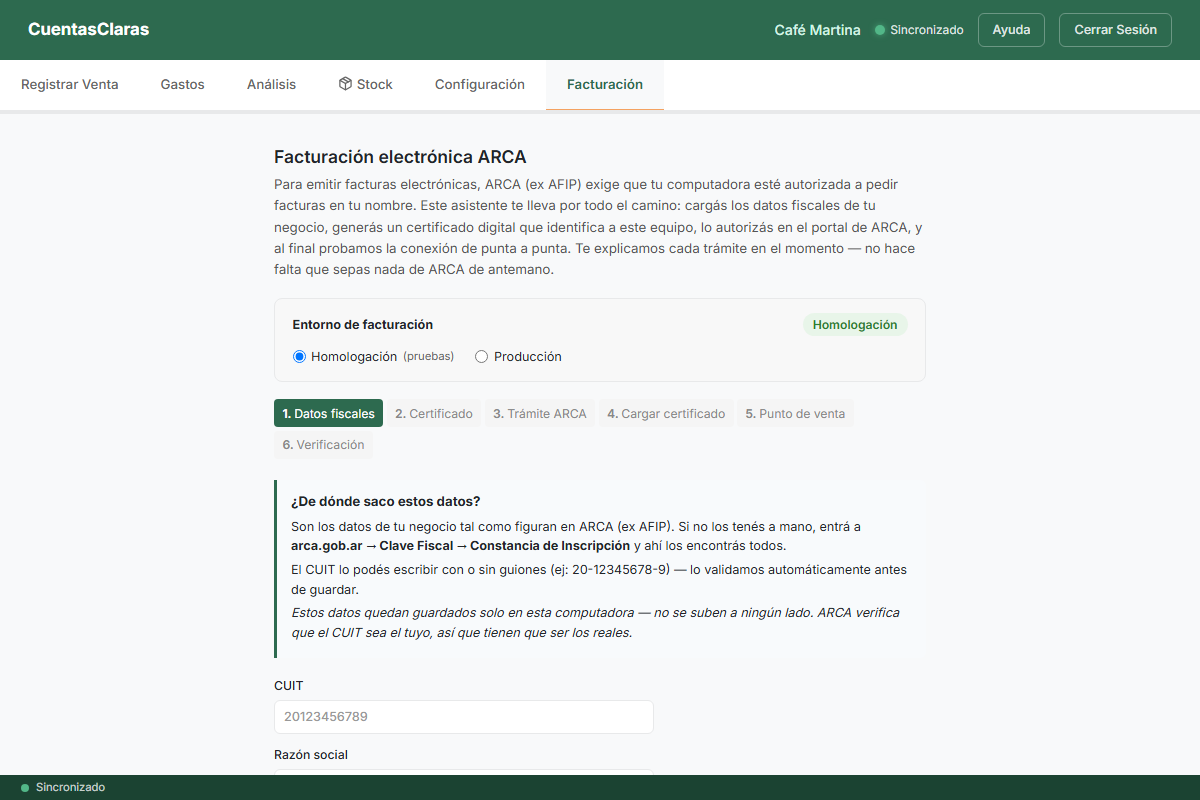Click the 'Facturación electrónica ARCA' heading
Screen dimensions: 1200x800
400,157
